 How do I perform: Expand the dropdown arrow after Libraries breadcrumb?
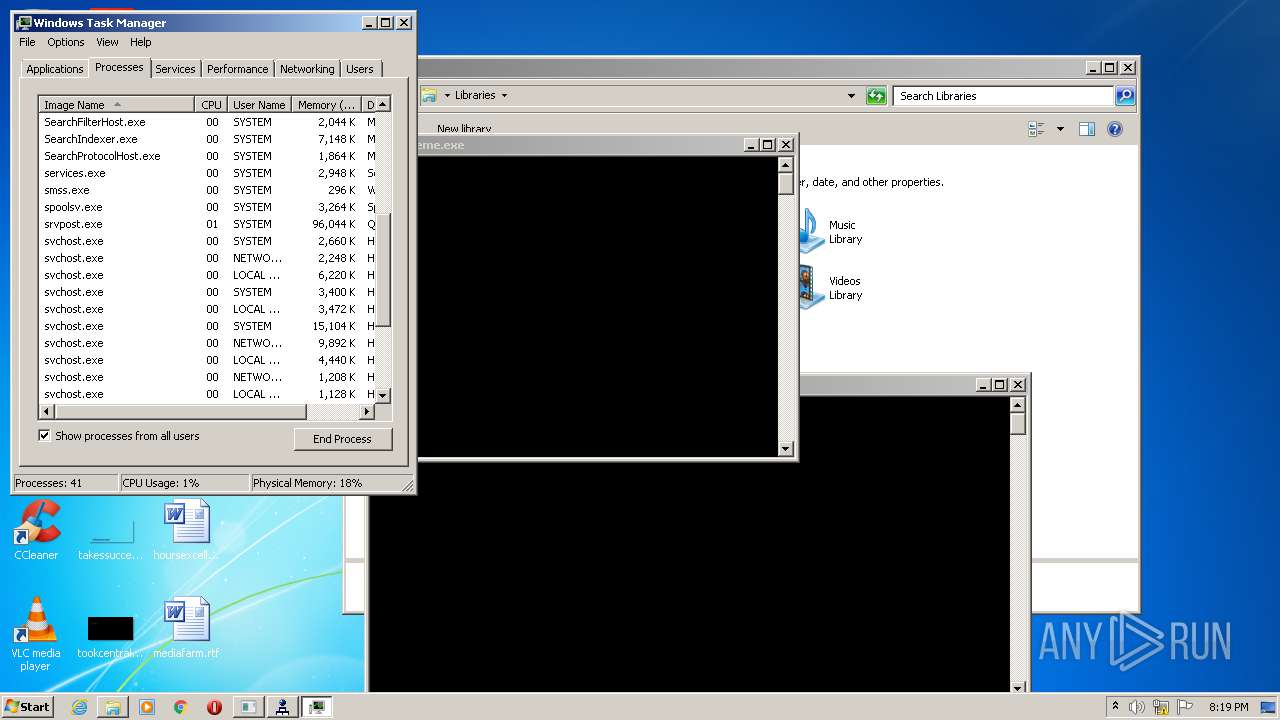504,96
